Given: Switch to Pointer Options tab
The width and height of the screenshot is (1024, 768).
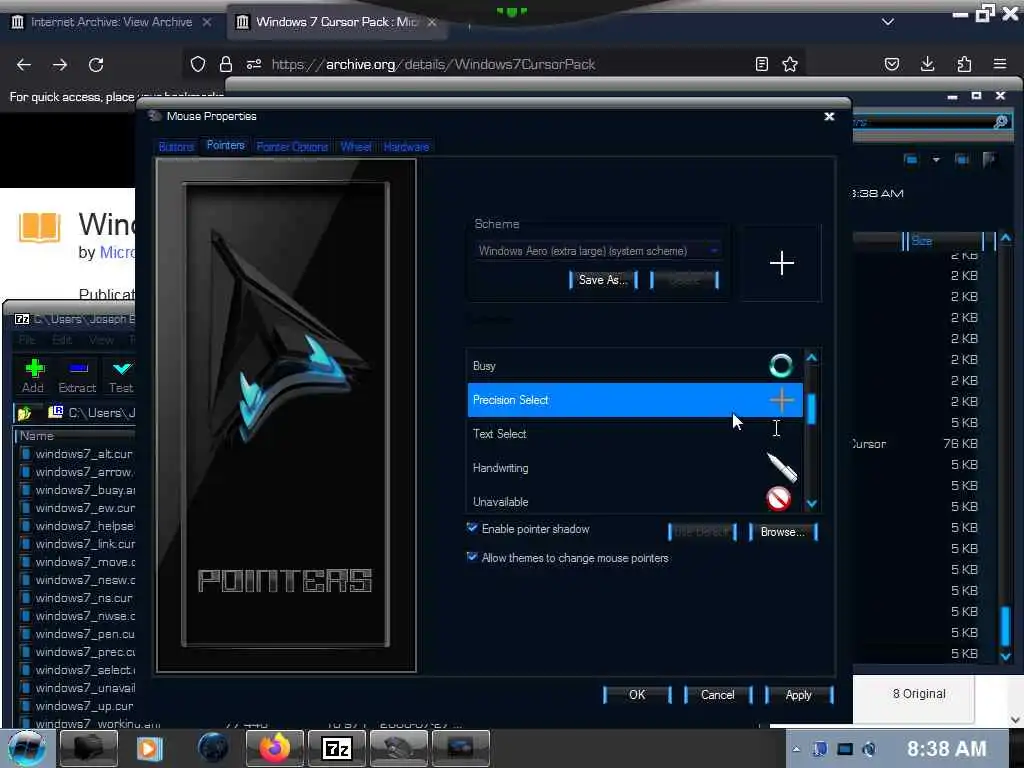Looking at the screenshot, I should [292, 146].
